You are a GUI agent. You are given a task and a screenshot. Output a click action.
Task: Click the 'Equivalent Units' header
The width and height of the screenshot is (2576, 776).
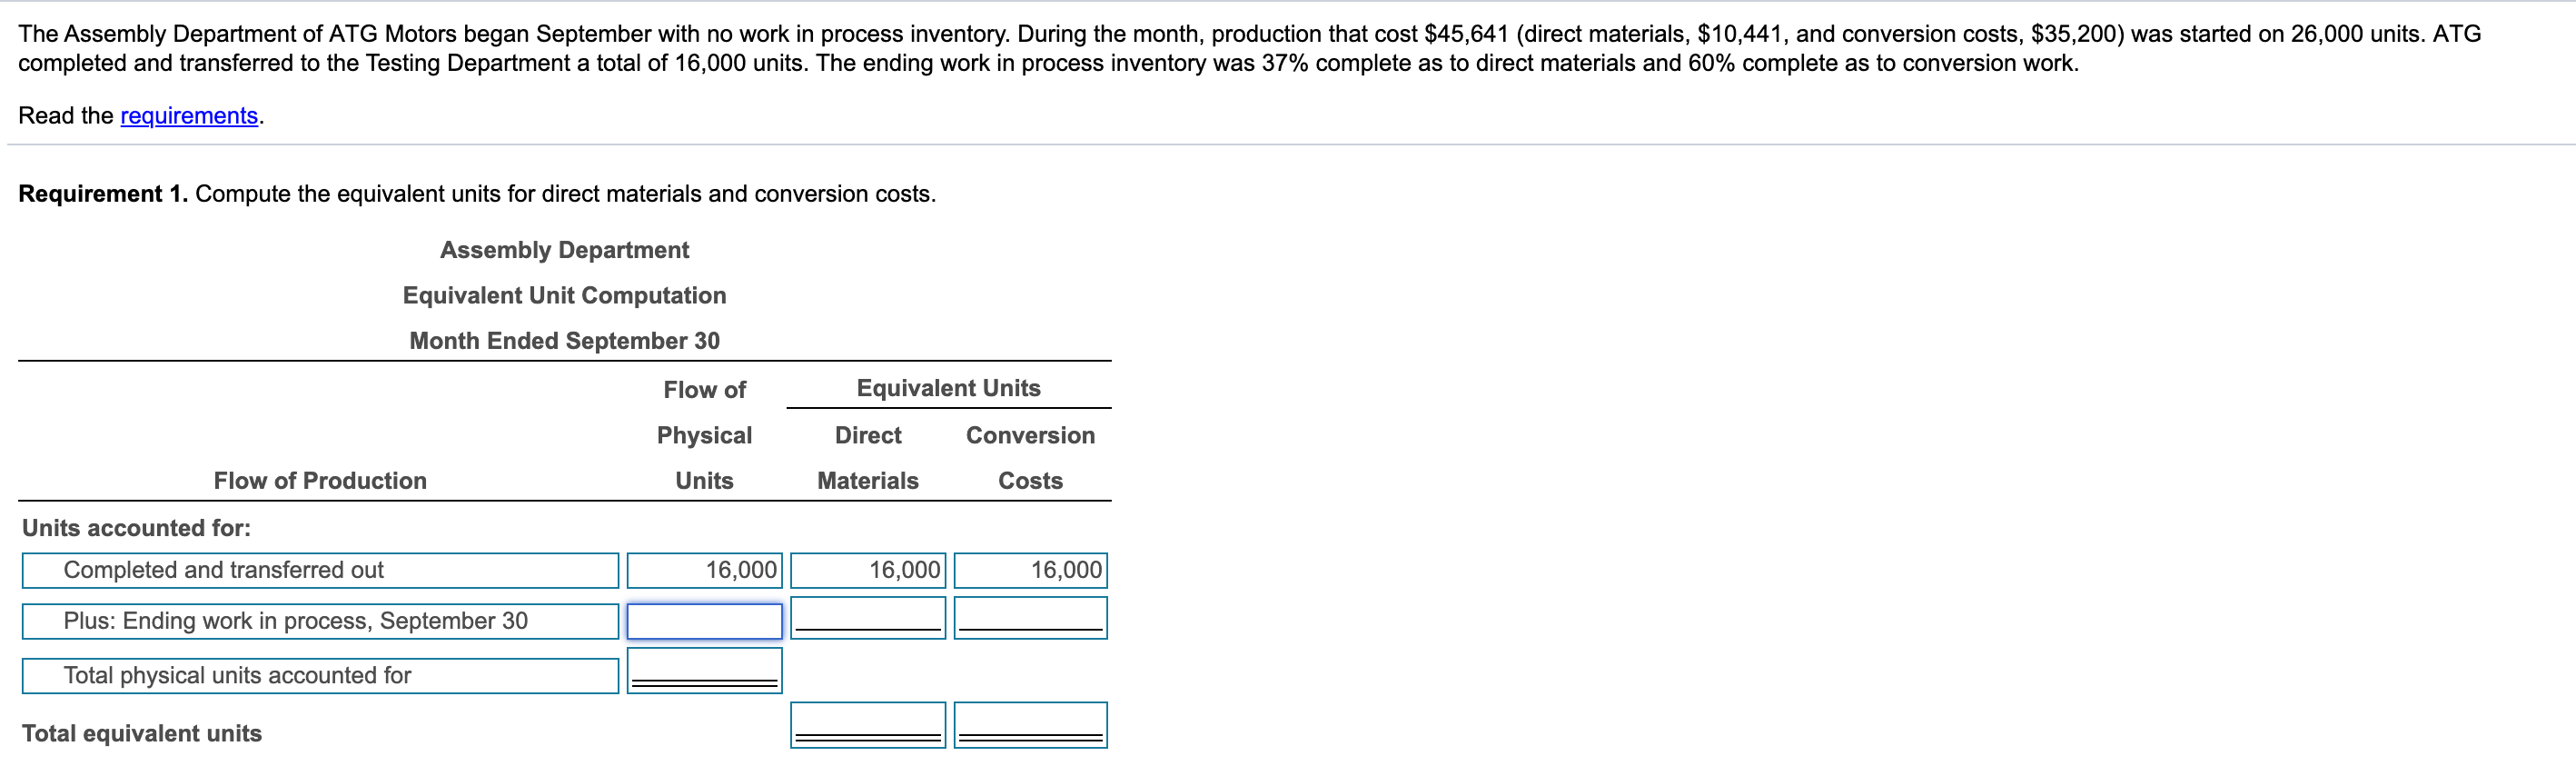tap(948, 388)
